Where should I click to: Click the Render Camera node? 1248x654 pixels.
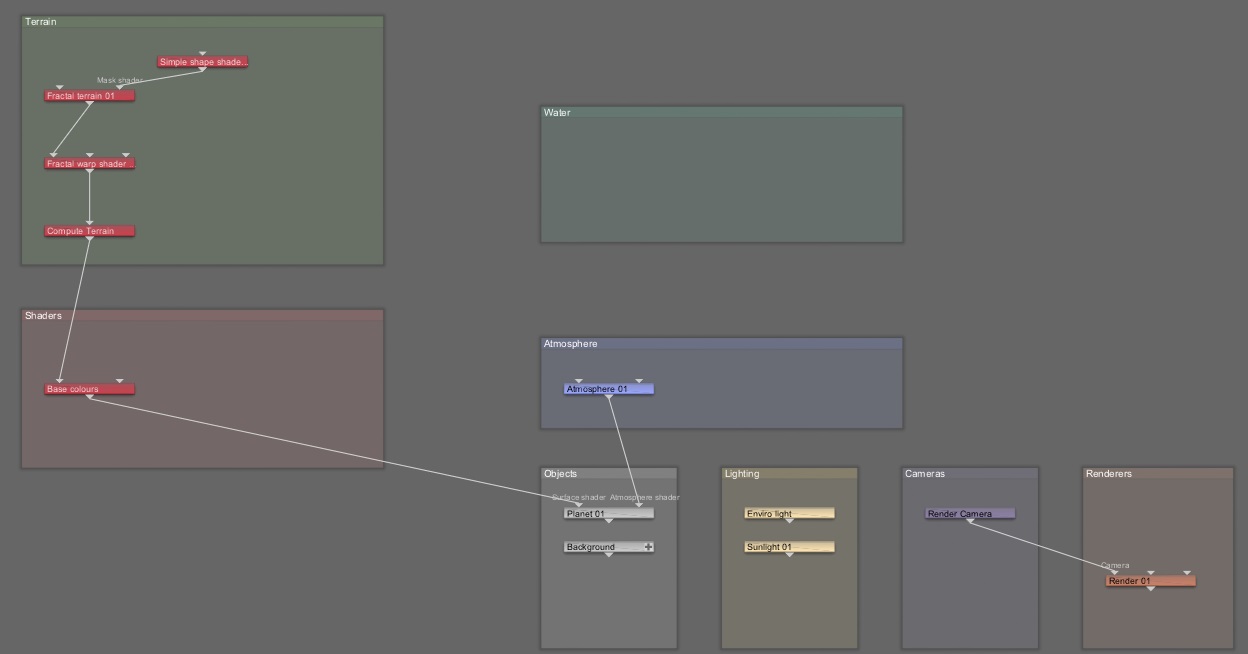(x=969, y=514)
